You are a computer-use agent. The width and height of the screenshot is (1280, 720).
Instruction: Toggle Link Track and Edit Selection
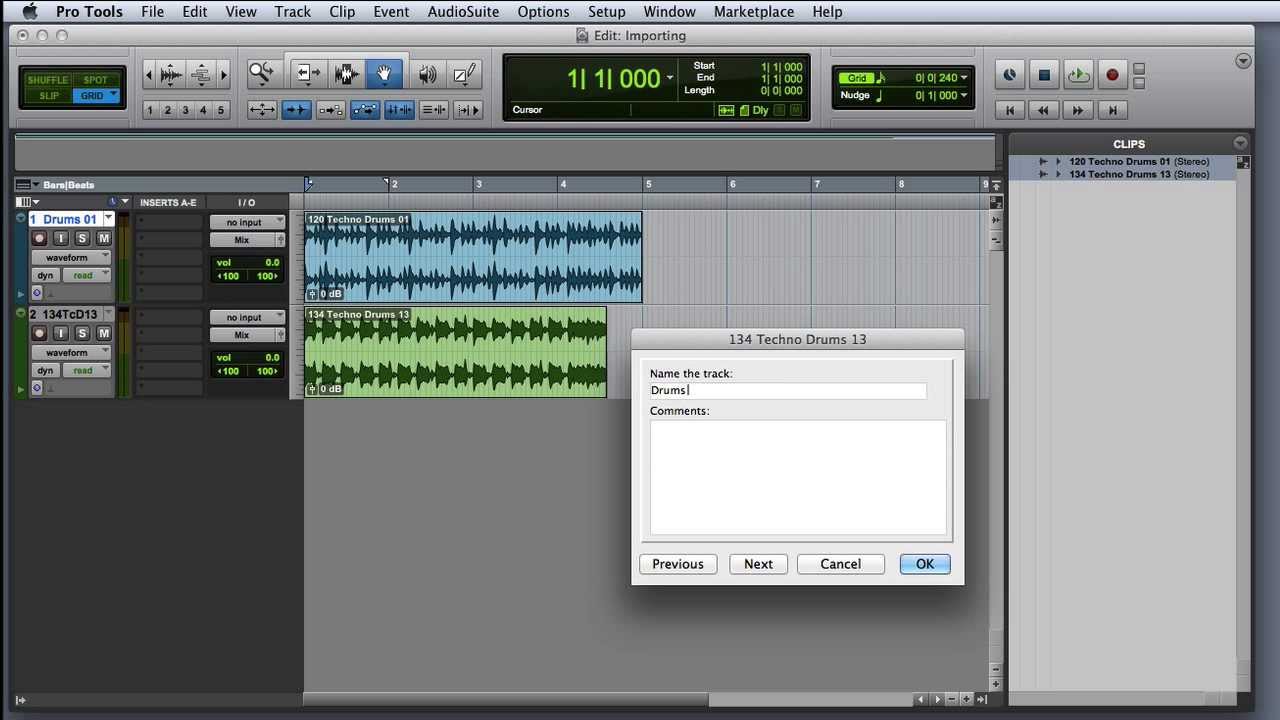(433, 110)
